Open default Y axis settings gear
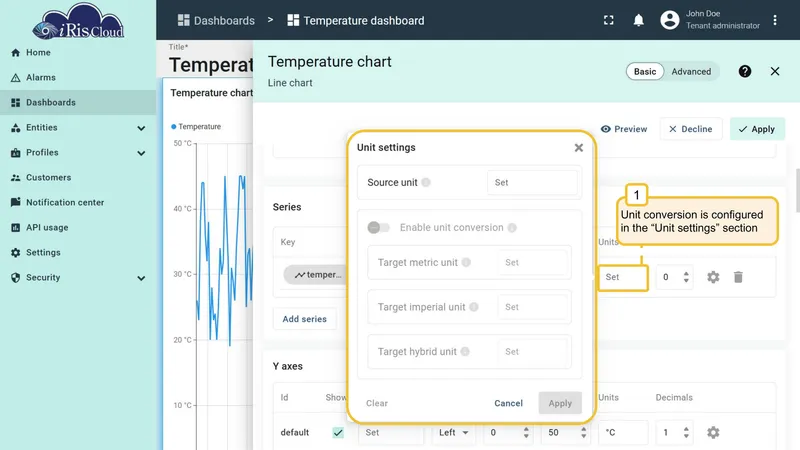 pos(713,433)
